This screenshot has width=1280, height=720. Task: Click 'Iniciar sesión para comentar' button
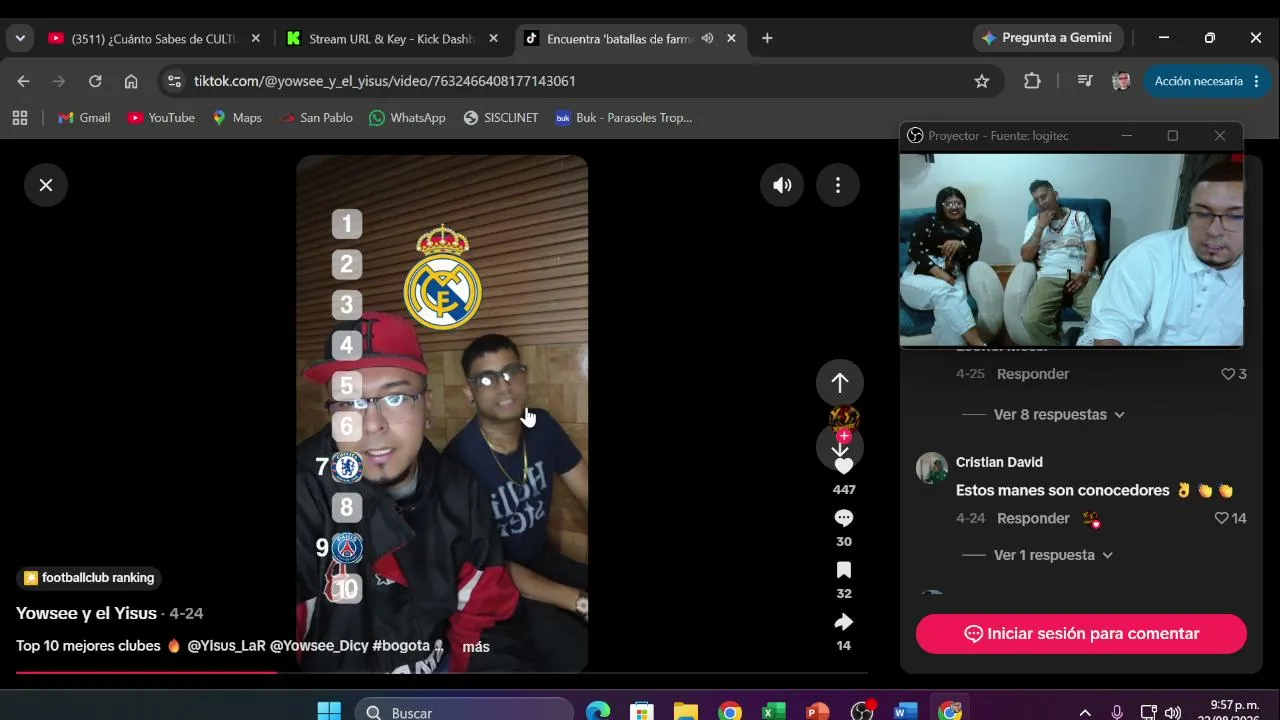pos(1081,634)
